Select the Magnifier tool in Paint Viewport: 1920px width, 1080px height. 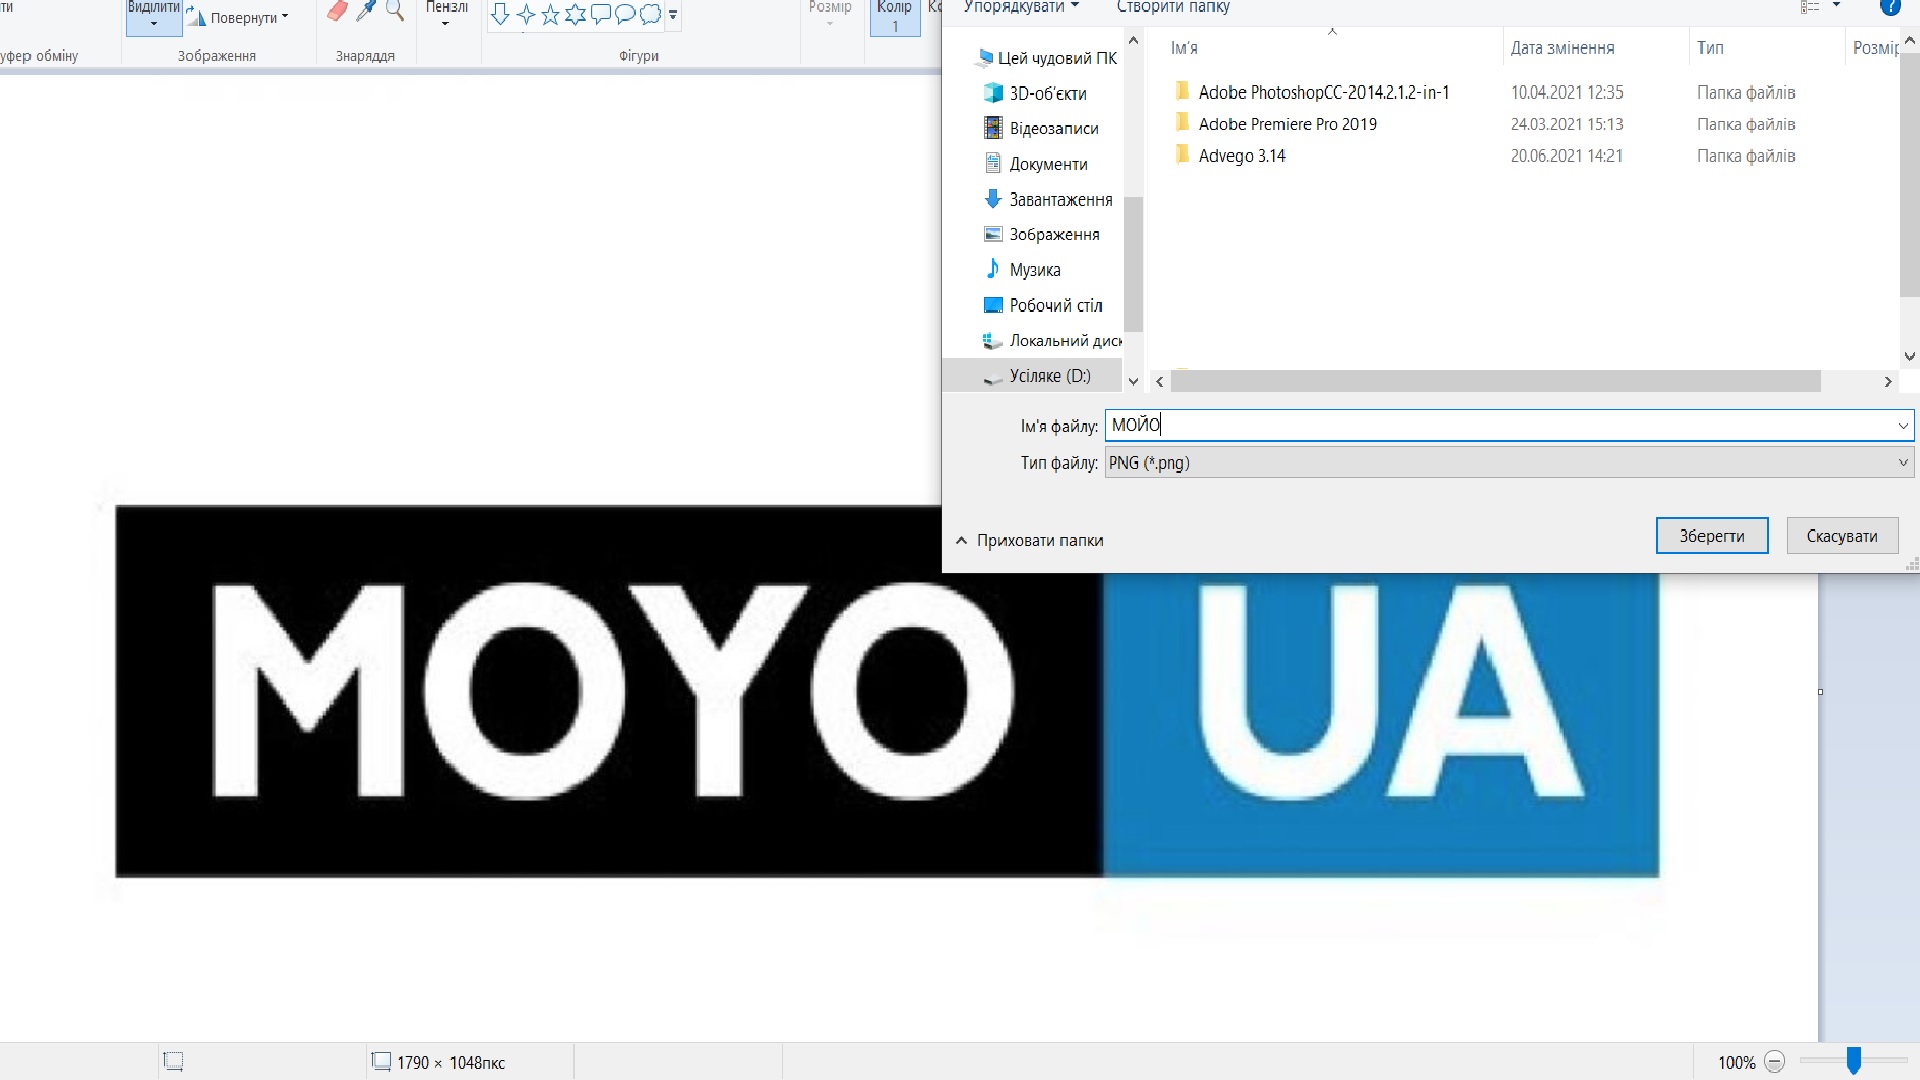(x=395, y=11)
